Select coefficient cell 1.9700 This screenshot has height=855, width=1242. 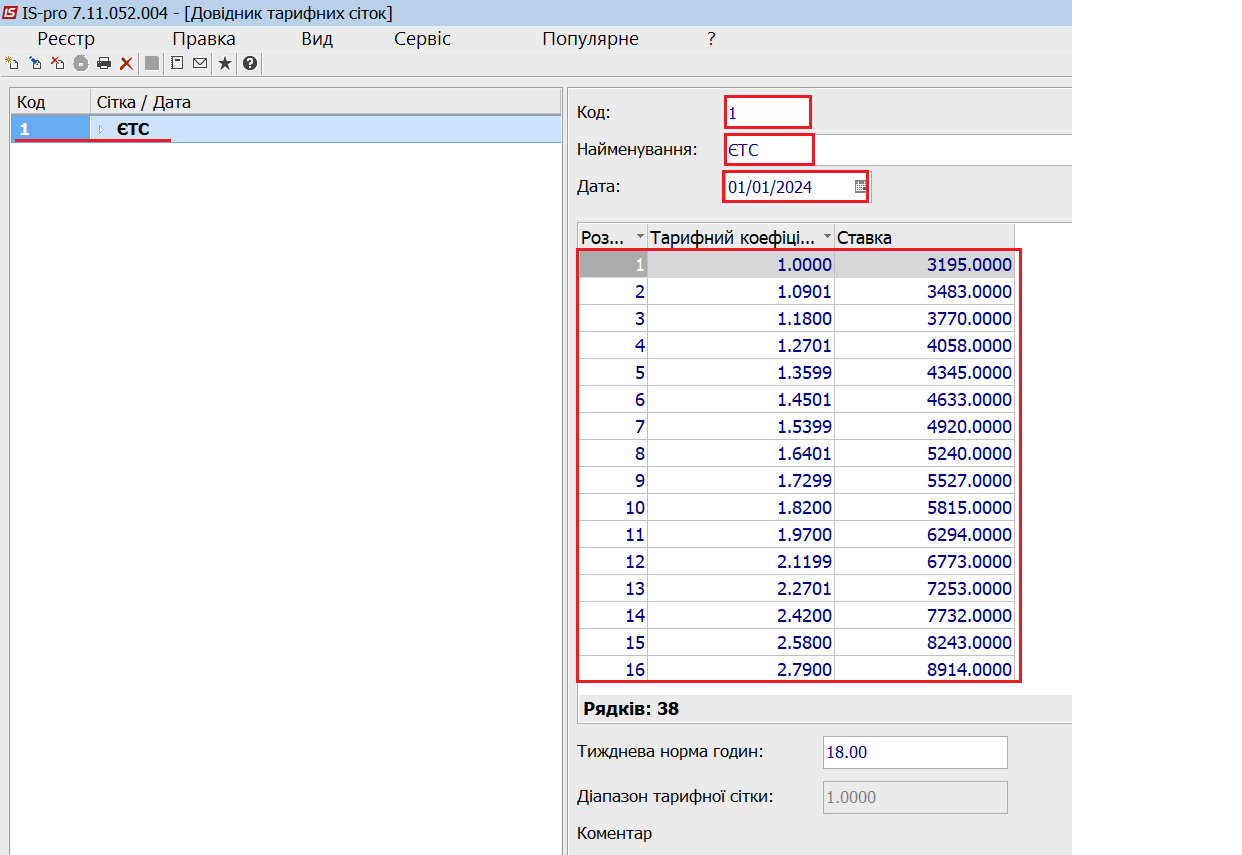(741, 535)
